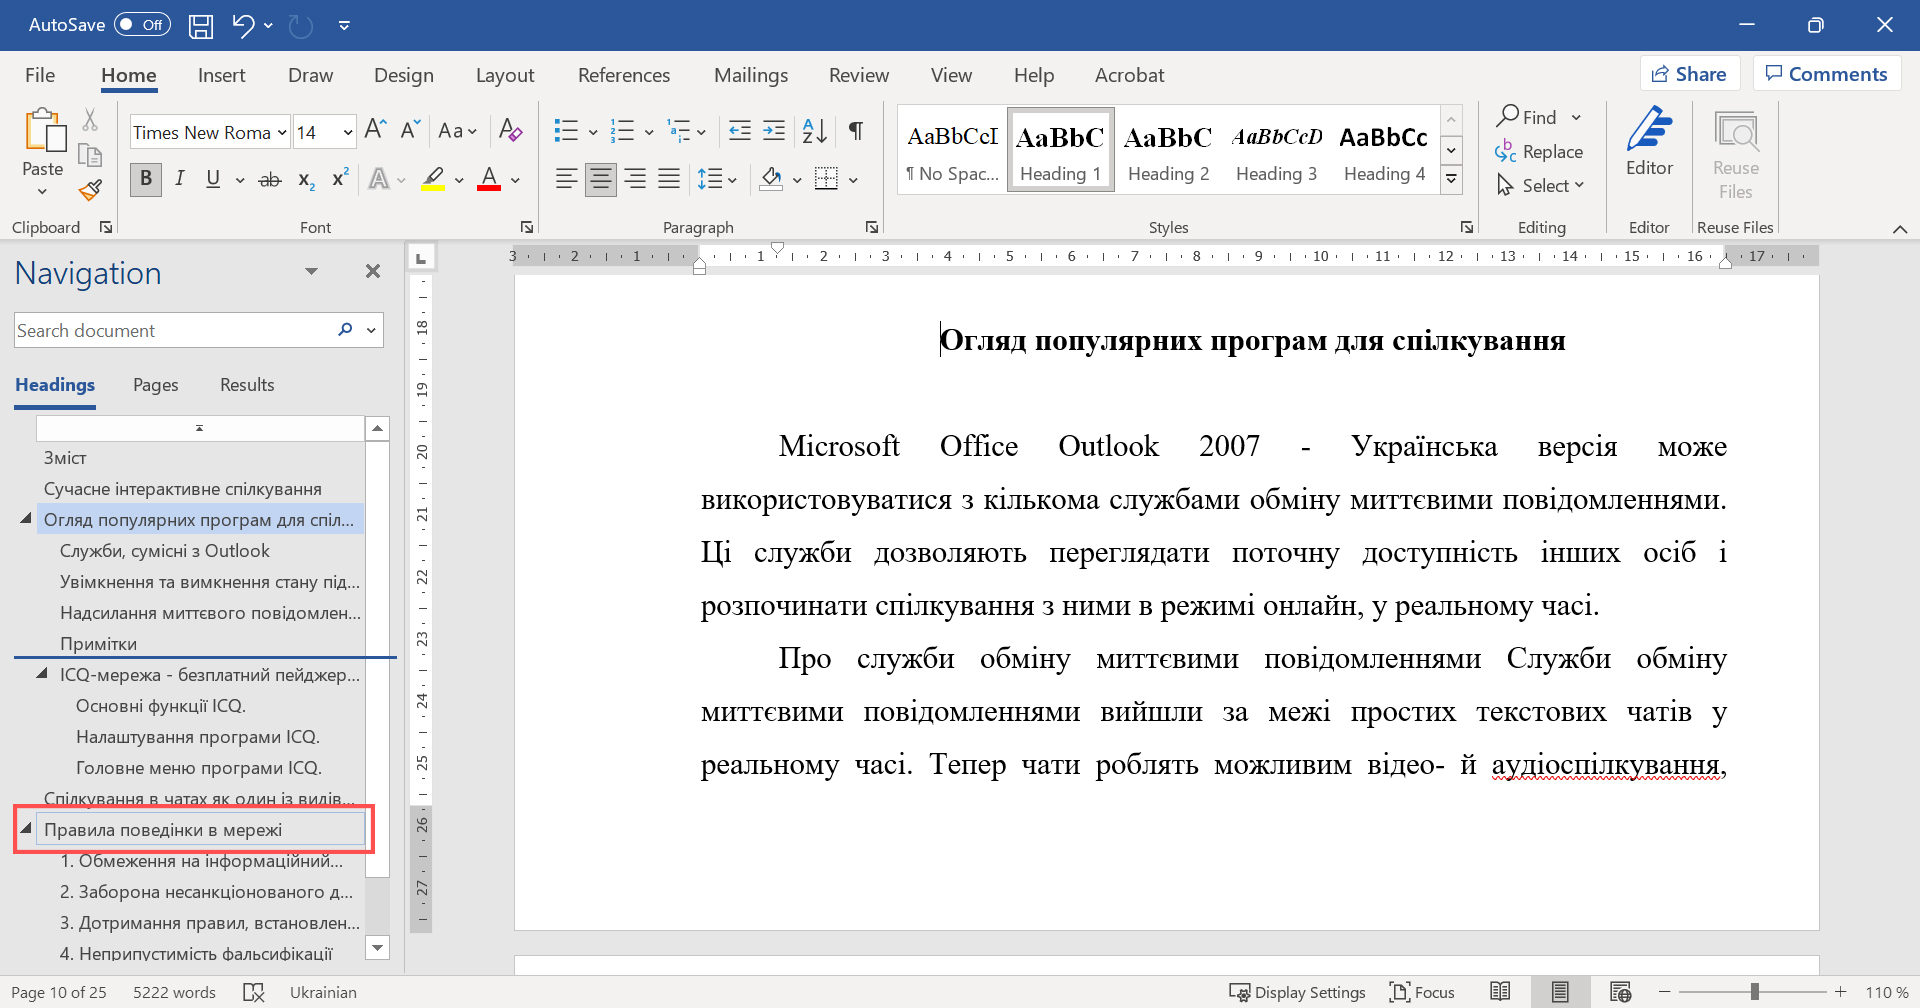
Task: Toggle strikethrough formatting
Action: 270,179
